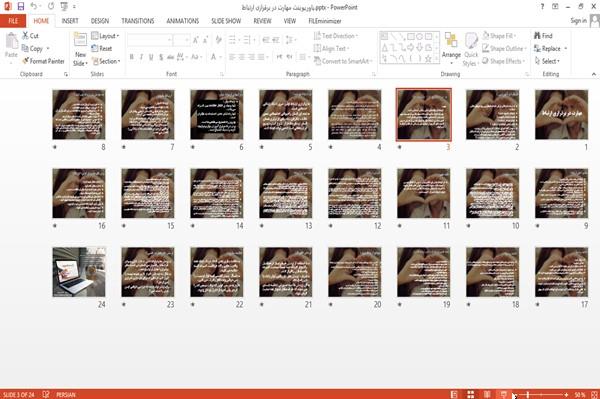This screenshot has height=399, width=600.
Task: Toggle Justify alignment for paragraph
Action: (261, 57)
